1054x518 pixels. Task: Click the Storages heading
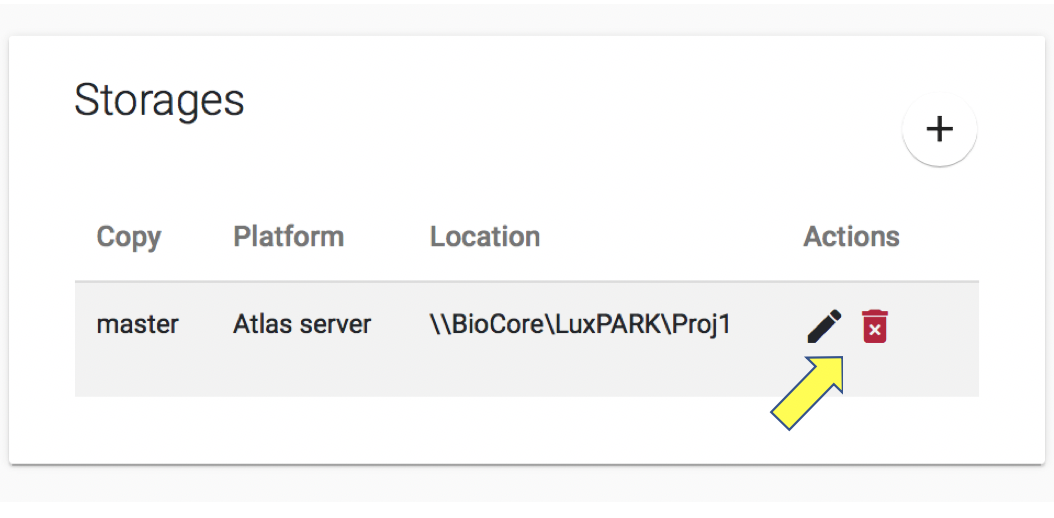pyautogui.click(x=159, y=101)
